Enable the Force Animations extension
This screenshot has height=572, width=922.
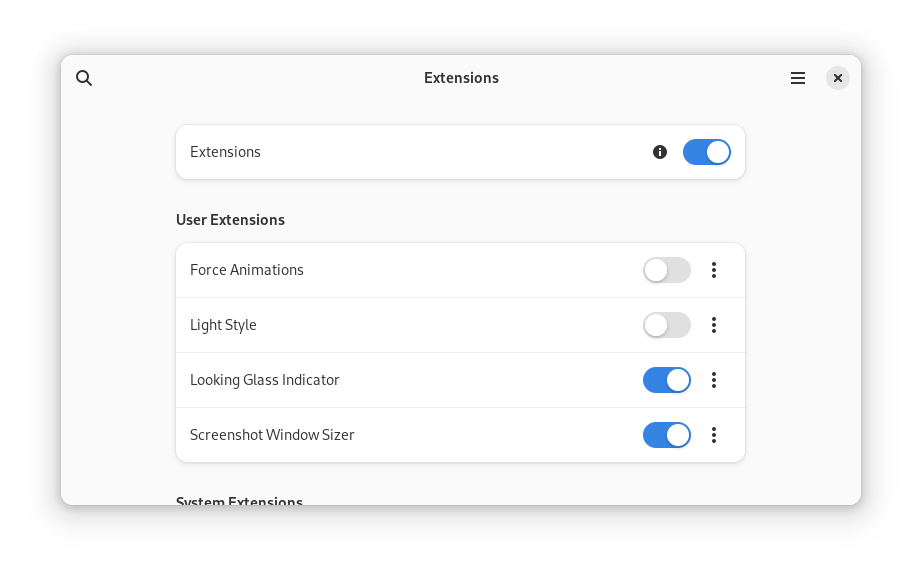point(666,270)
